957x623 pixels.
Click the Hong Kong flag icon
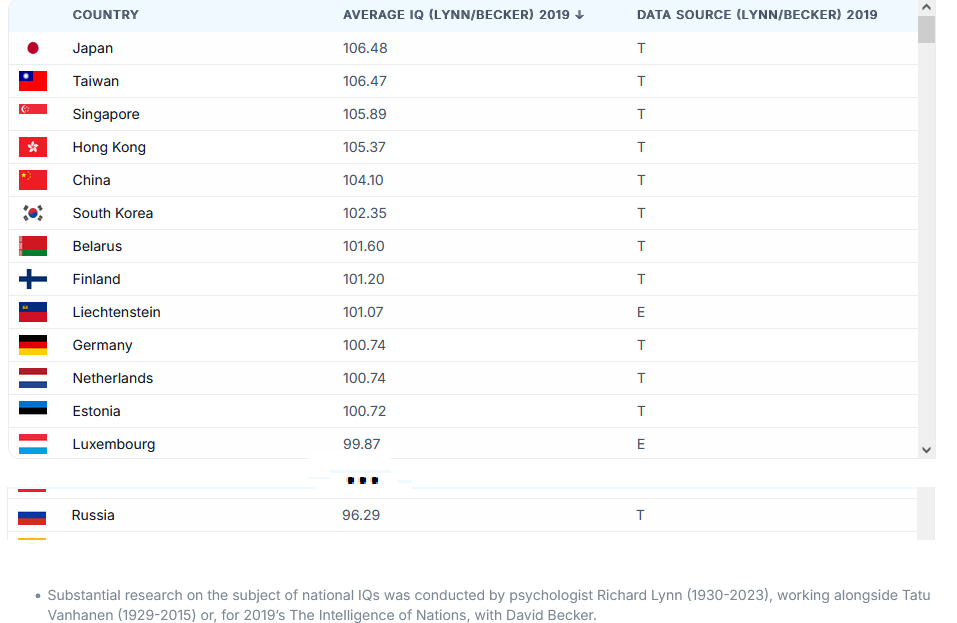(x=33, y=147)
